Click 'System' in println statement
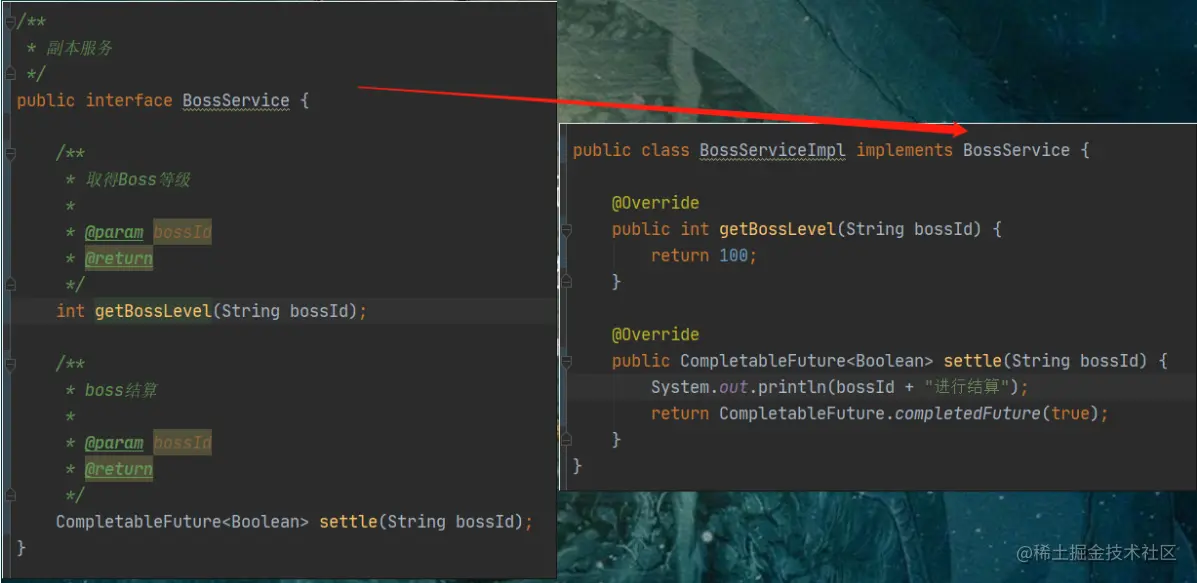1197x583 pixels. click(x=679, y=387)
